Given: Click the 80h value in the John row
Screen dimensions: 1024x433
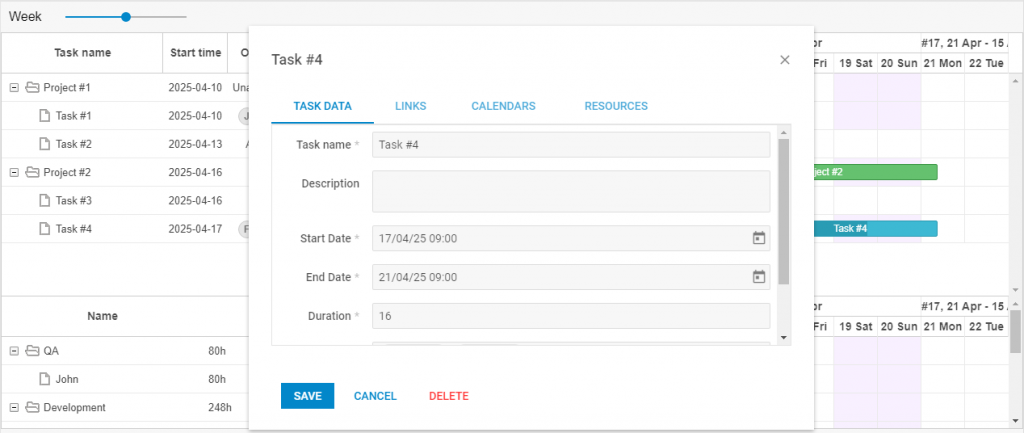Looking at the screenshot, I should pos(217,379).
